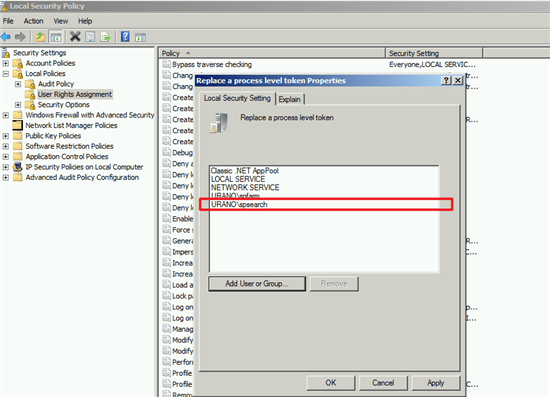Click the blue Help toolbar icon

click(x=125, y=36)
